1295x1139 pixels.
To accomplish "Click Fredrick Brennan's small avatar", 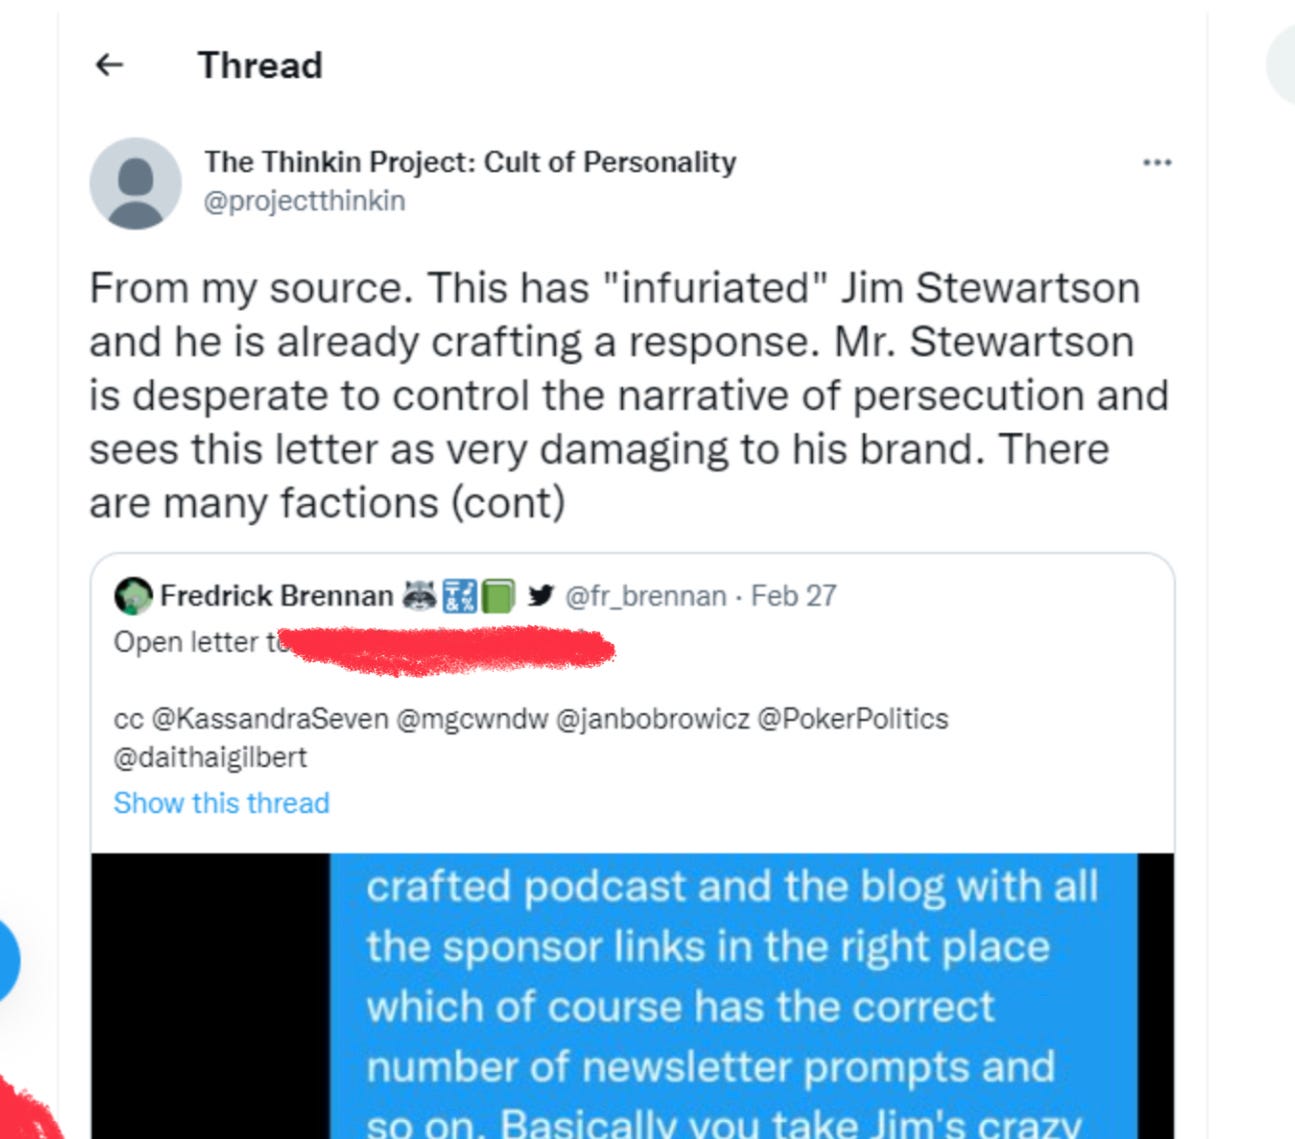I will pos(134,596).
